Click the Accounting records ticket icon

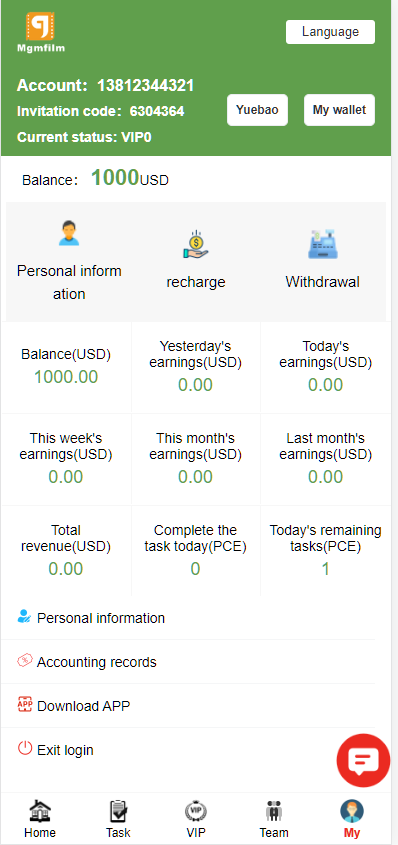click(25, 660)
